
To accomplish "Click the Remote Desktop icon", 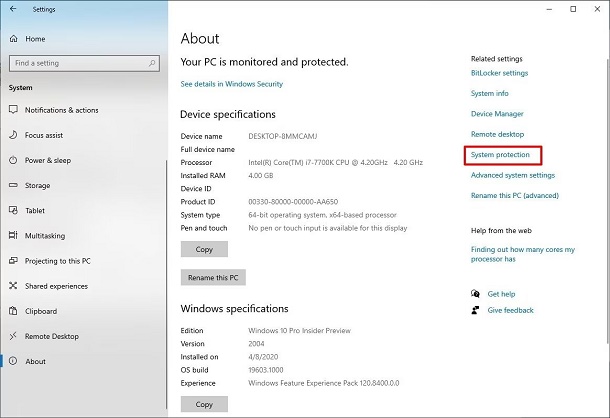I will point(13,336).
